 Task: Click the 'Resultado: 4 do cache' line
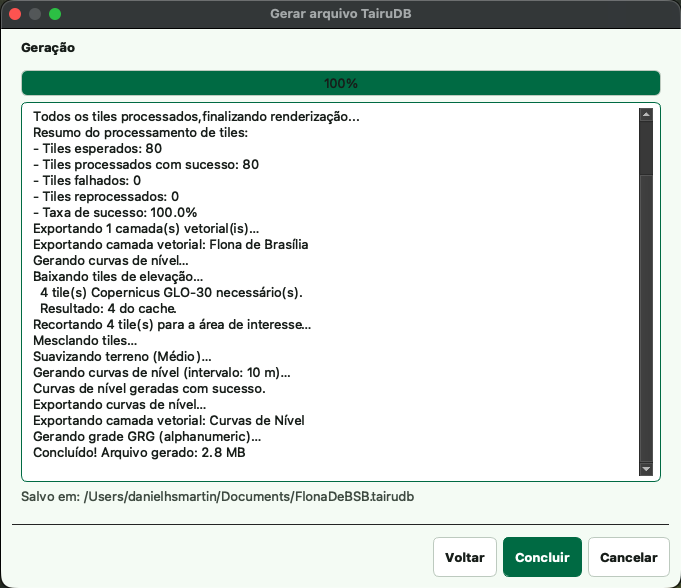[108, 309]
